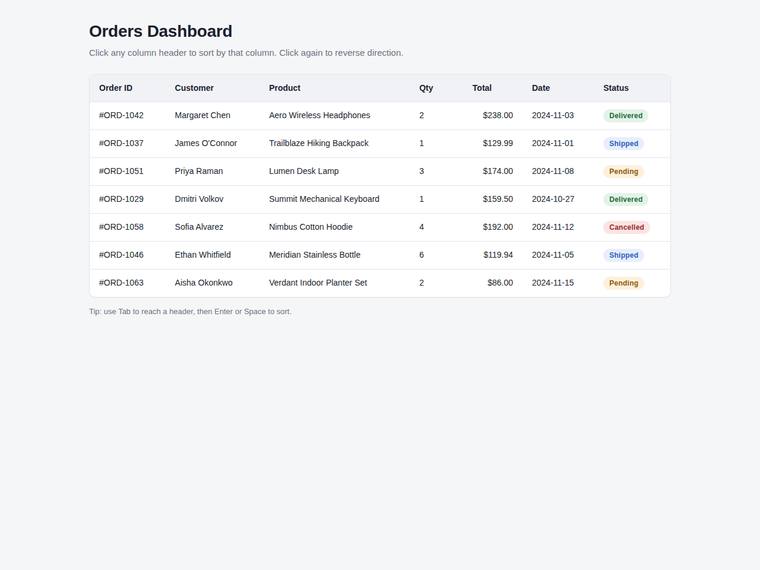
Task: Click the date 2024-11-12
Action: click(553, 227)
